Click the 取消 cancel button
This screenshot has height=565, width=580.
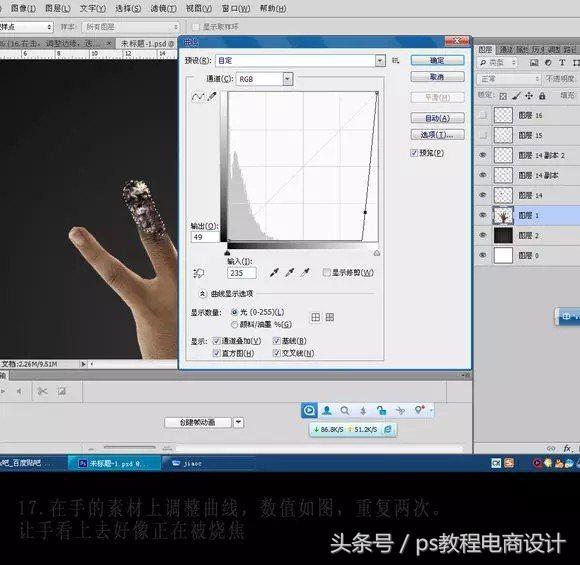(437, 77)
